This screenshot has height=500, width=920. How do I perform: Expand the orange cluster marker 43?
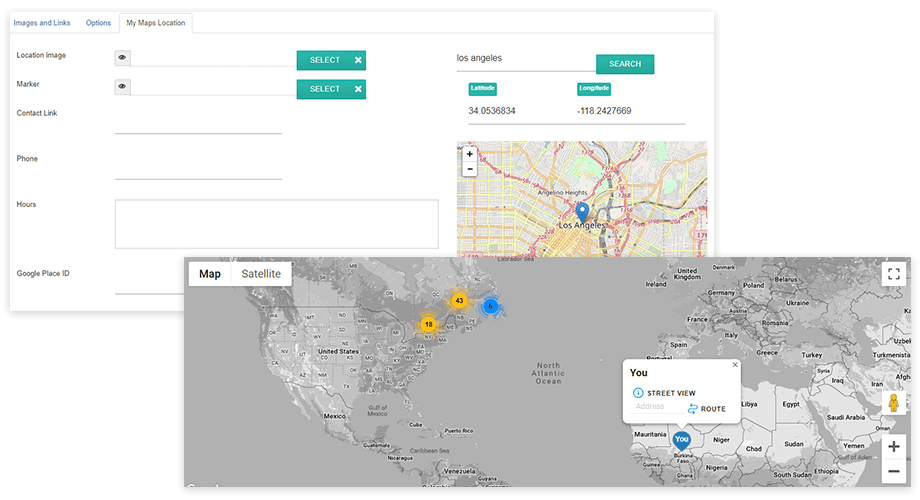point(459,300)
